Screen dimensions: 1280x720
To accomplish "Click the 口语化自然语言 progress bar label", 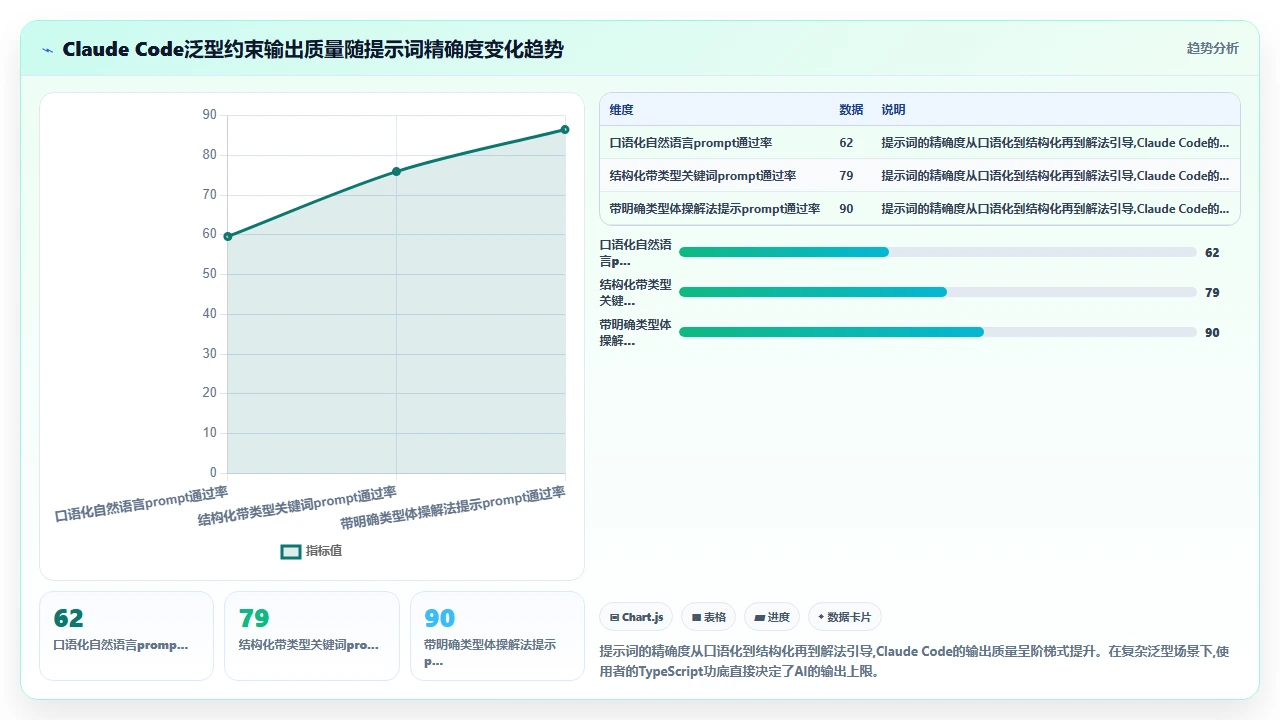I will (x=635, y=253).
